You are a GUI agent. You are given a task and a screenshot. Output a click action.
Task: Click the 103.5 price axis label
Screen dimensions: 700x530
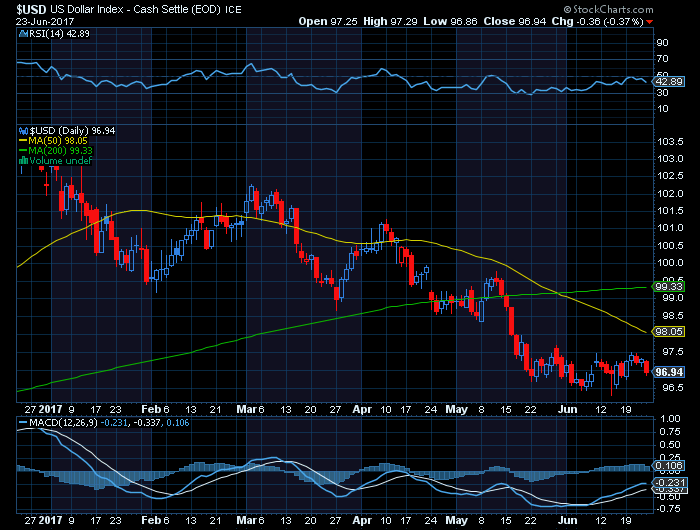(670, 142)
